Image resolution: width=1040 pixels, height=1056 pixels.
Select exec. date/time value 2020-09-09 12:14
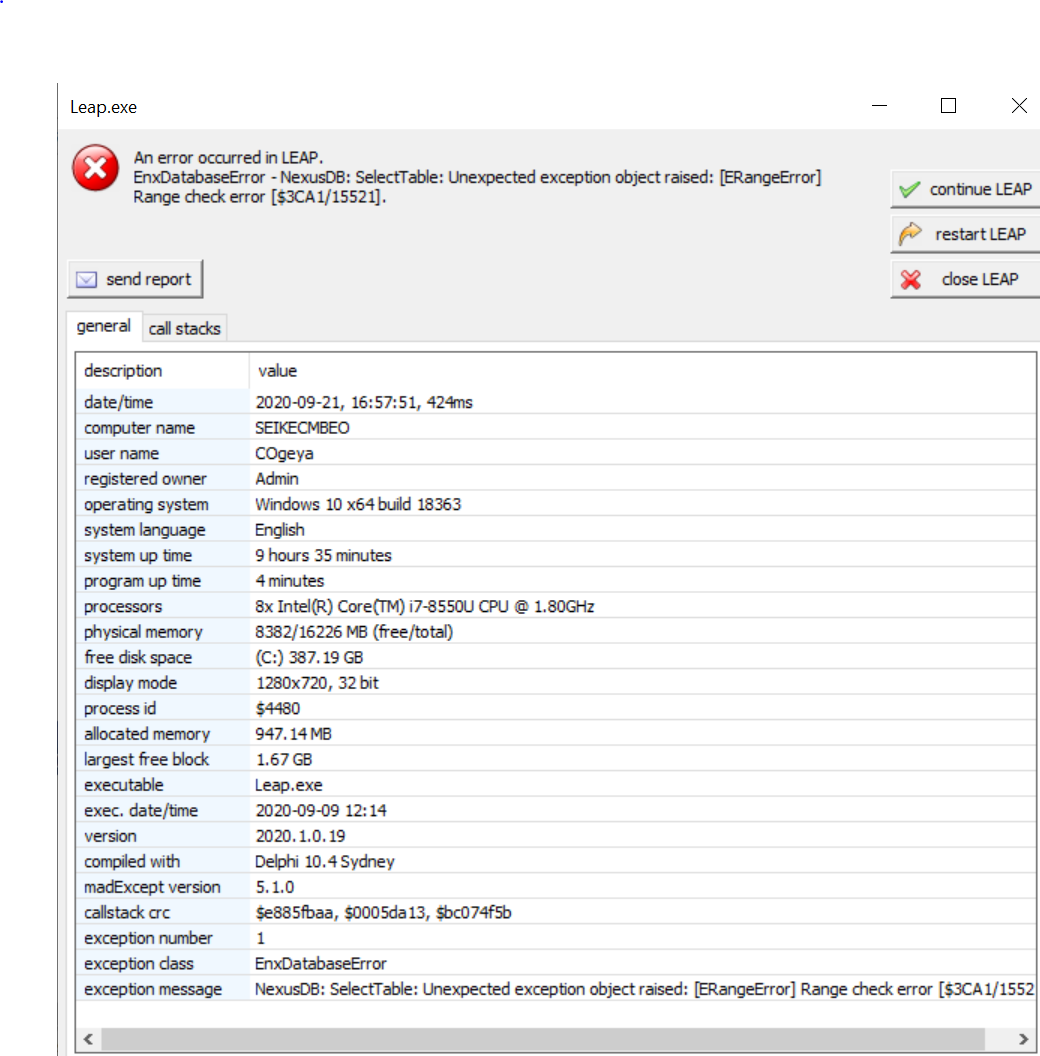point(321,811)
